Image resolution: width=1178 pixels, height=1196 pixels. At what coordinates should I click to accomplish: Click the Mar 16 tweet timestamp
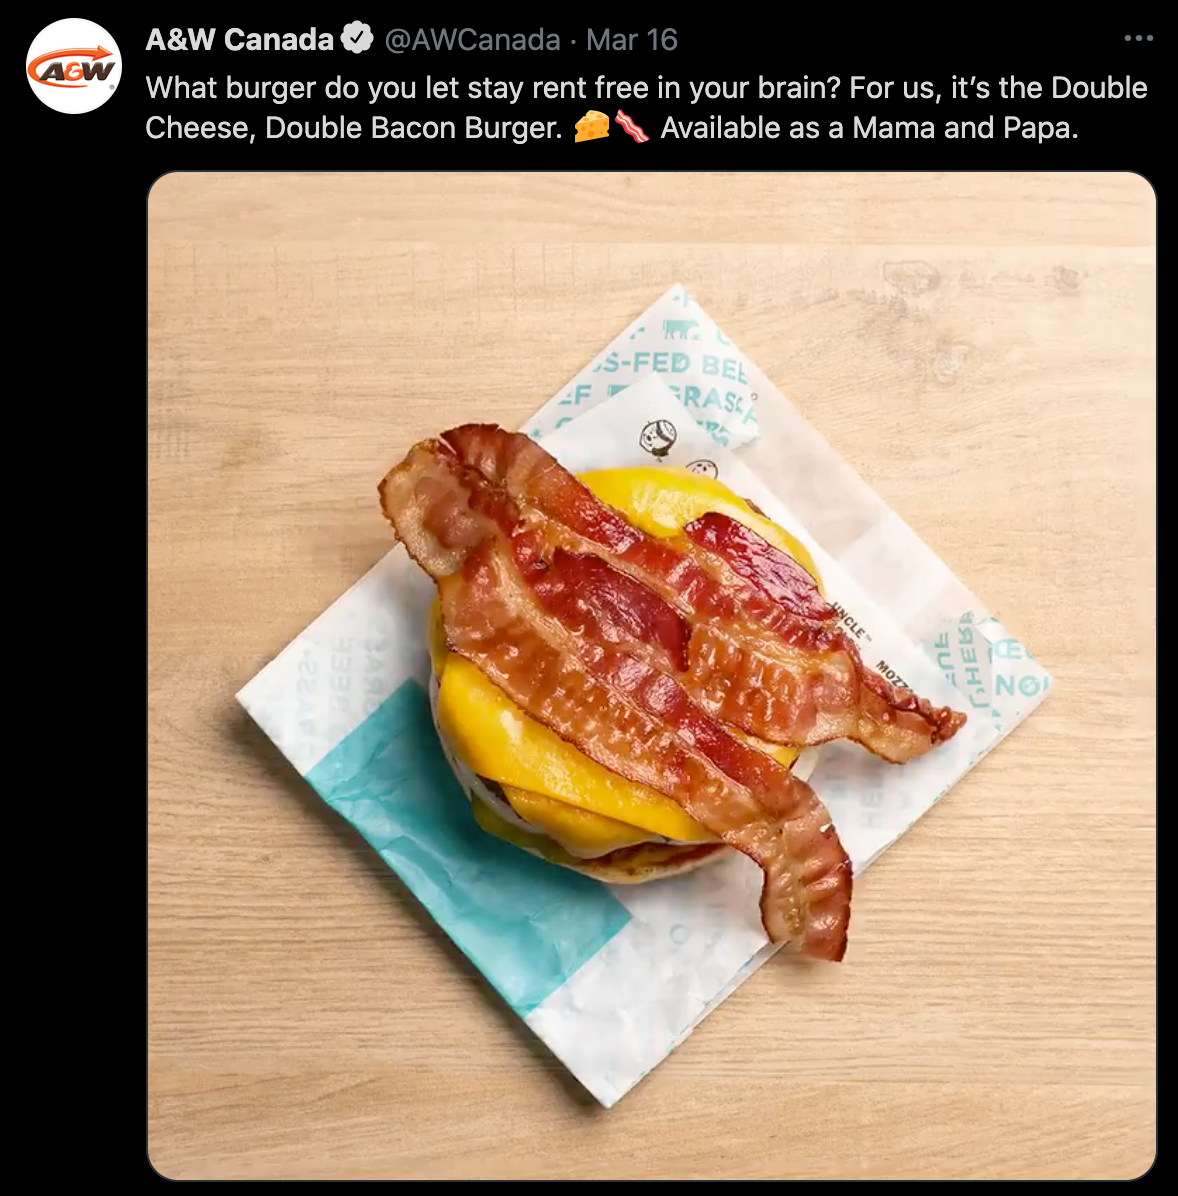[632, 40]
